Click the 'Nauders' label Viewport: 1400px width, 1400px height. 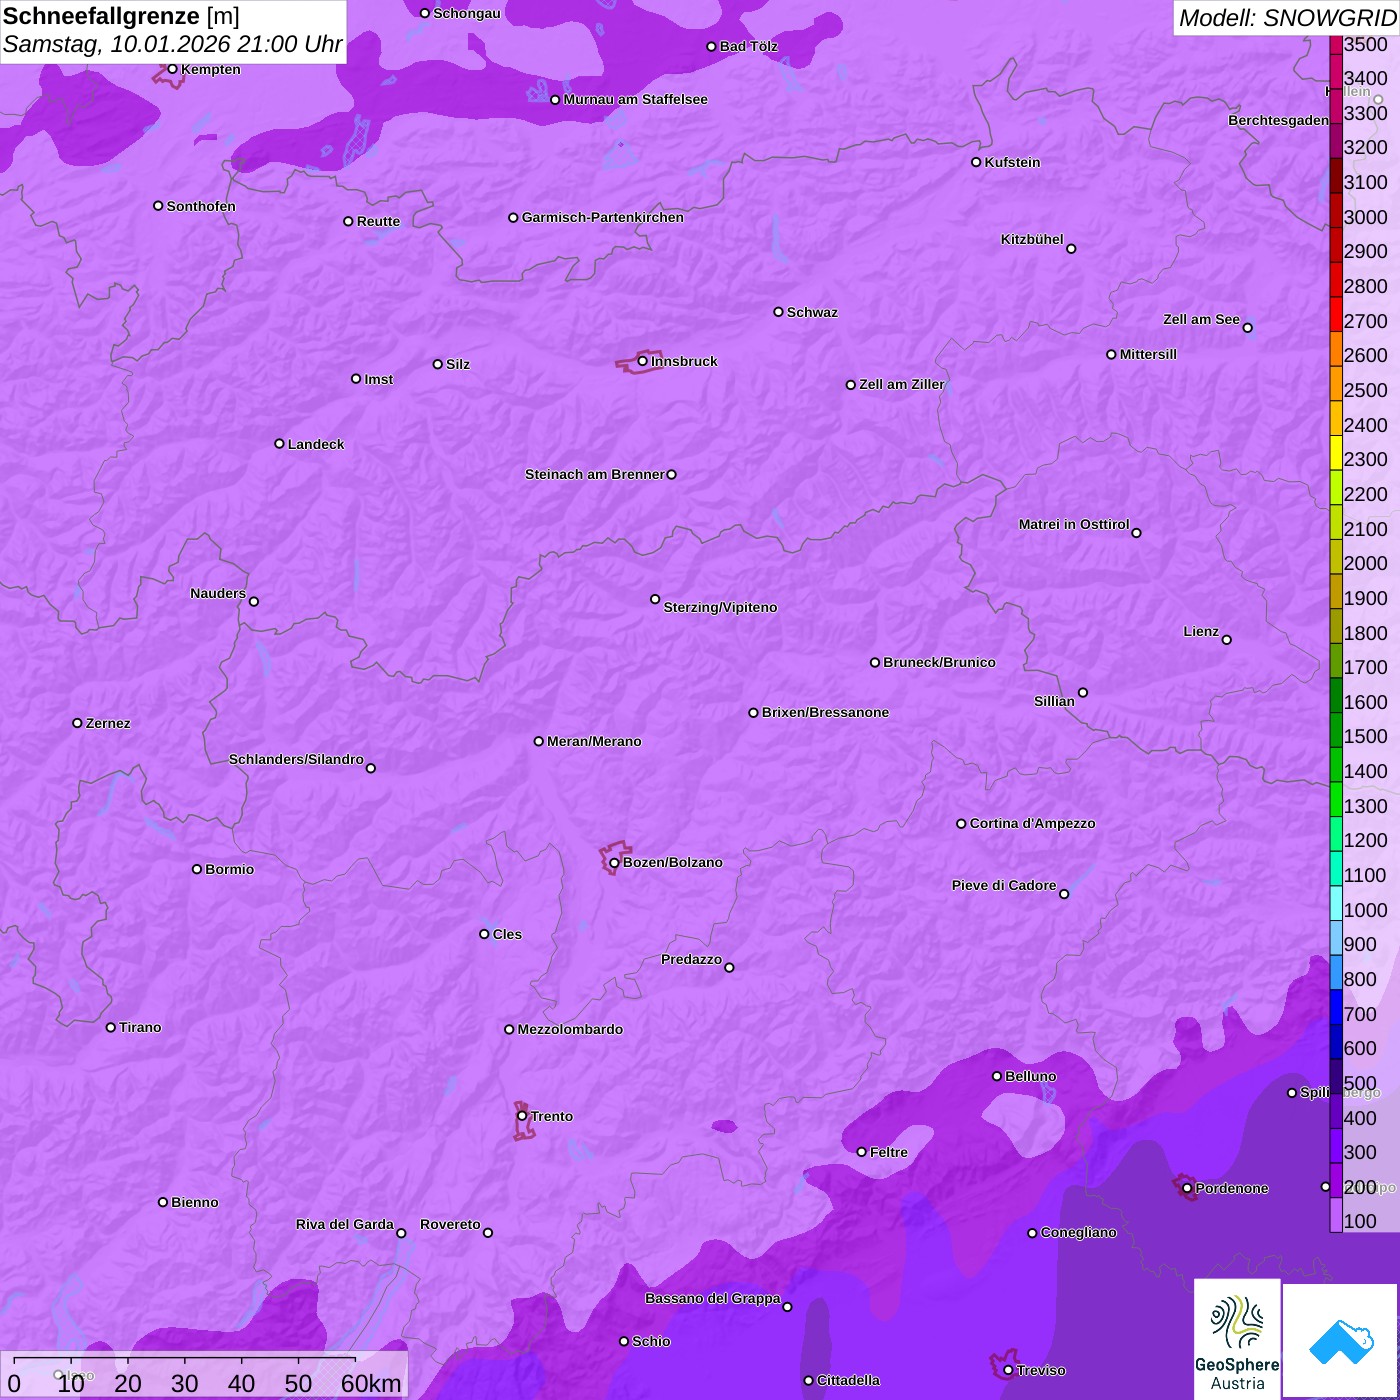tap(218, 593)
